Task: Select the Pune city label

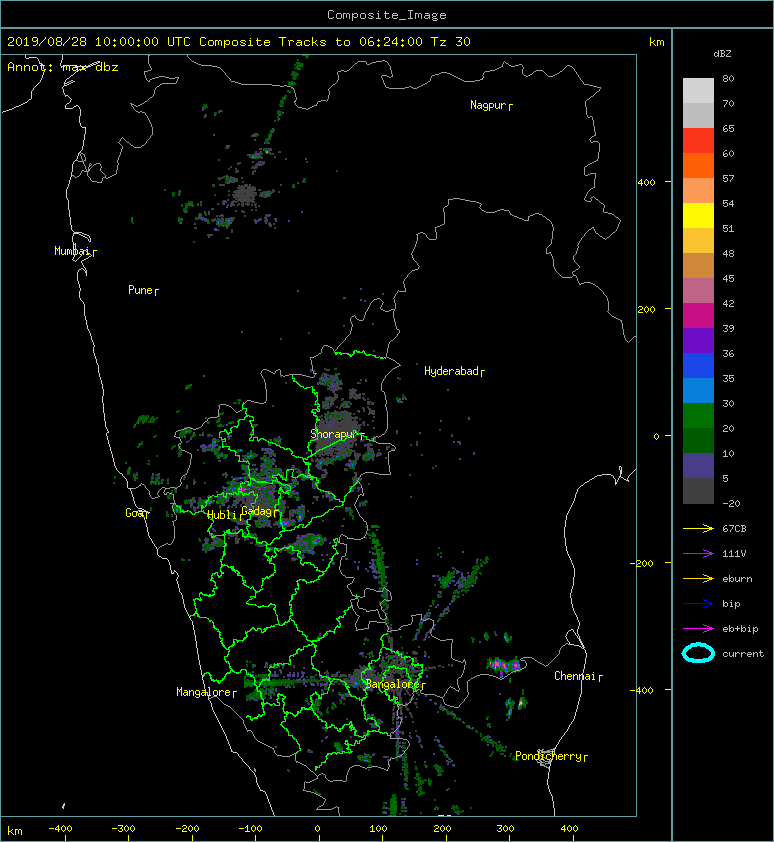Action: [140, 290]
